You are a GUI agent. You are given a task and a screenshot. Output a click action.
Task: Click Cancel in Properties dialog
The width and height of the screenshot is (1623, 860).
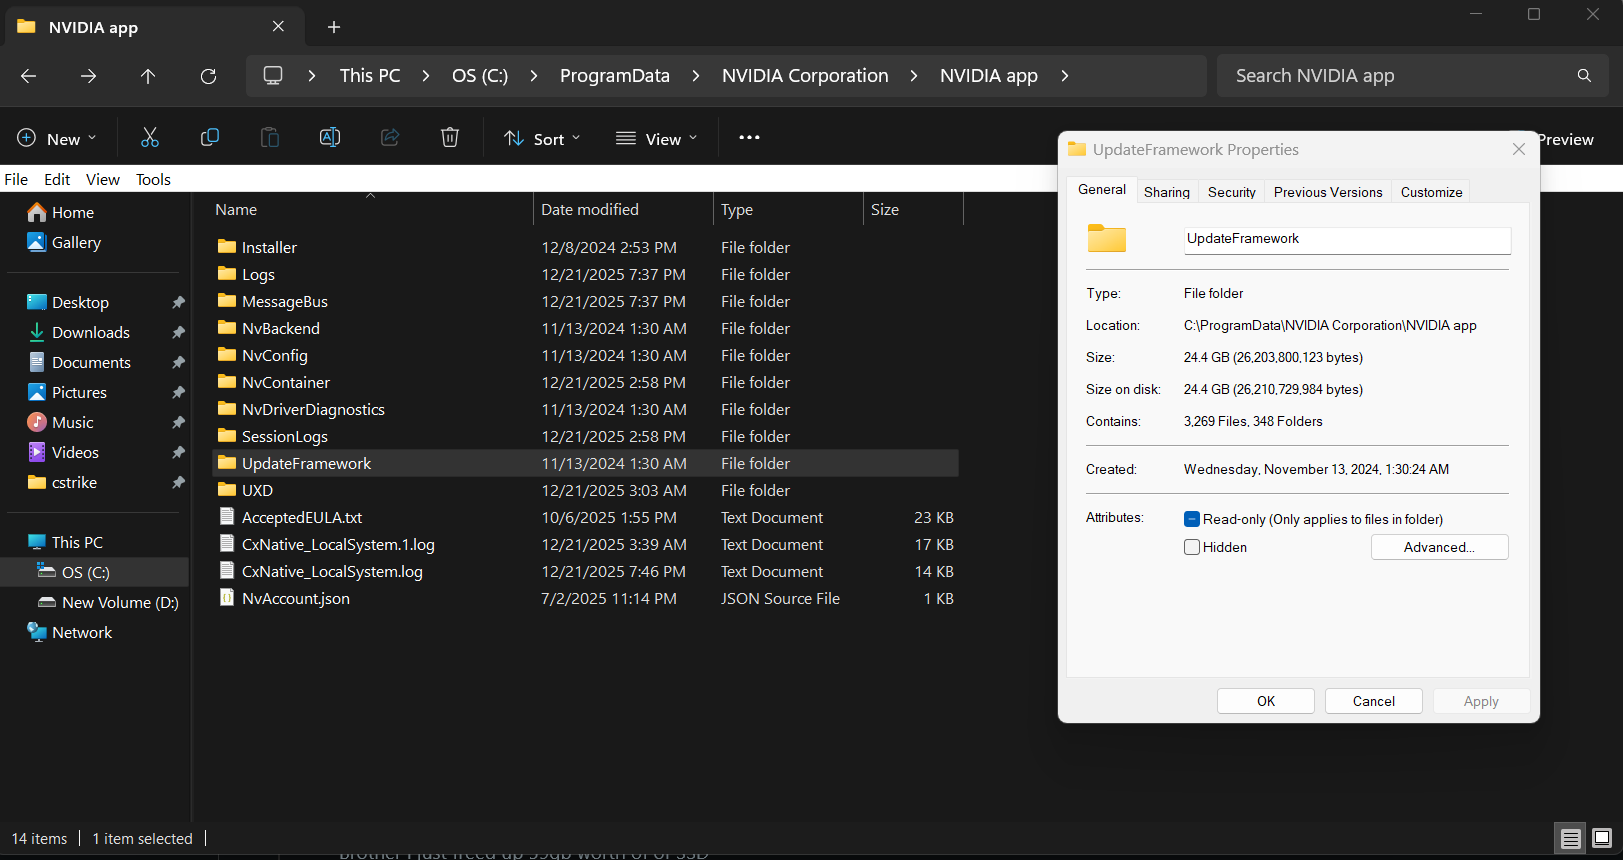(x=1374, y=701)
